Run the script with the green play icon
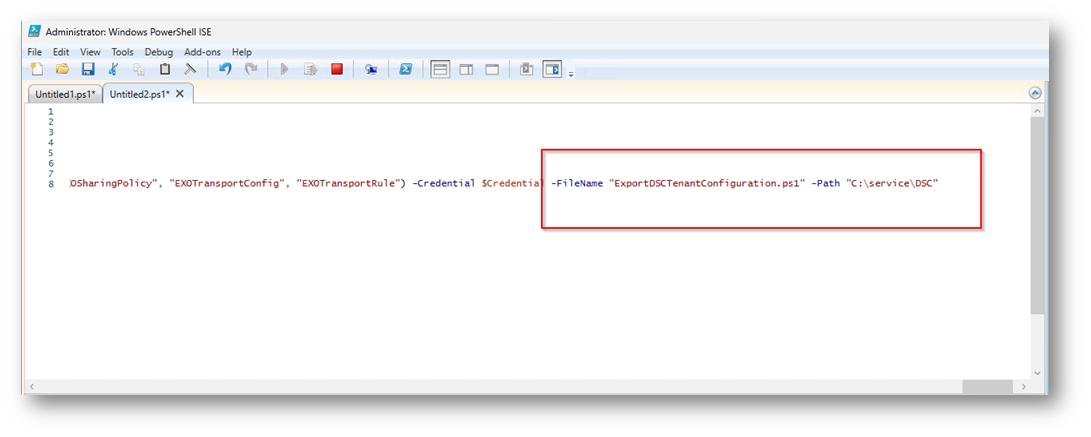 [x=284, y=69]
